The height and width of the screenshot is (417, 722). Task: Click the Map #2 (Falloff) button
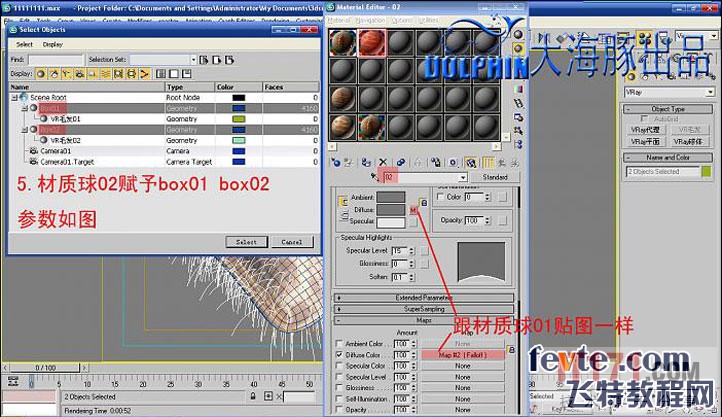coord(462,354)
